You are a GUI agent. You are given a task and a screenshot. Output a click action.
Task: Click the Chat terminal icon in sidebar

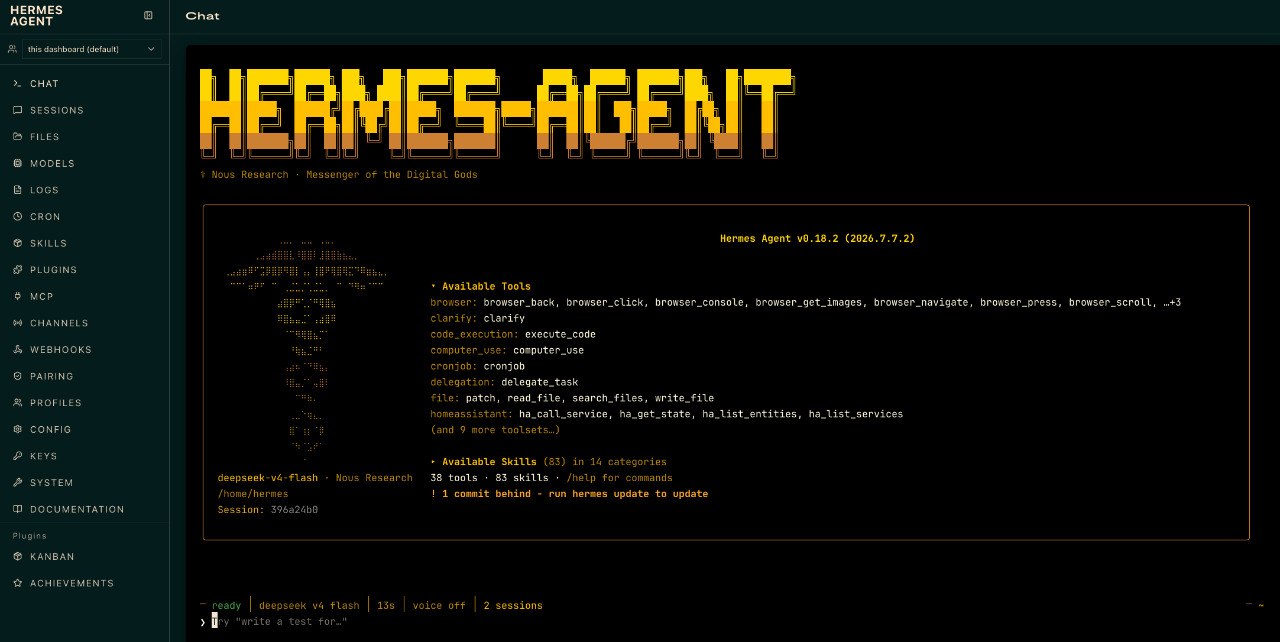pyautogui.click(x=17, y=84)
